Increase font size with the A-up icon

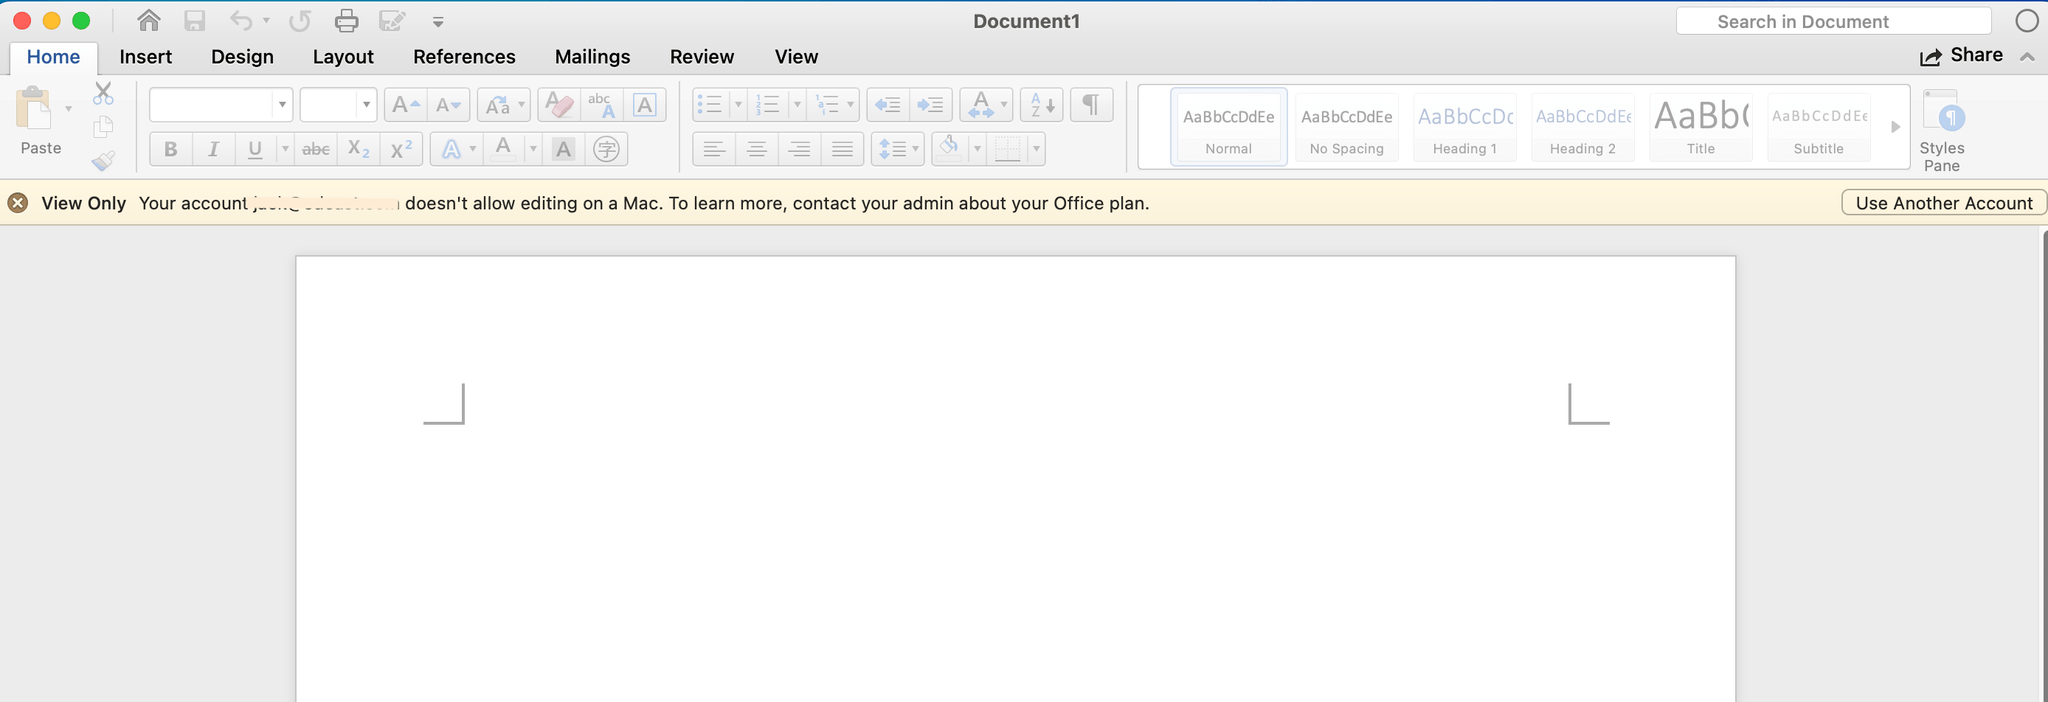pos(406,104)
